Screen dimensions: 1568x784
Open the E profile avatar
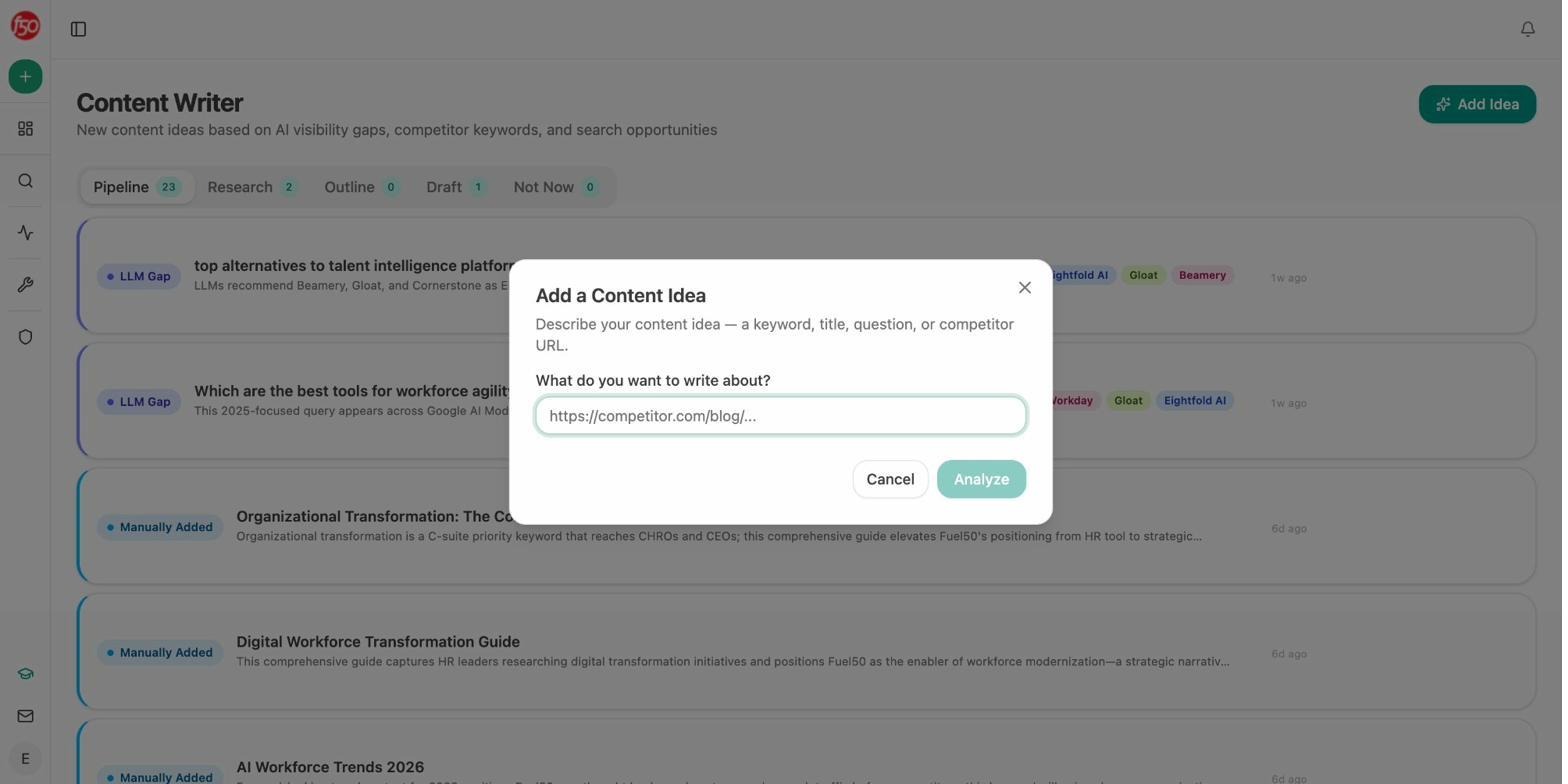22,758
